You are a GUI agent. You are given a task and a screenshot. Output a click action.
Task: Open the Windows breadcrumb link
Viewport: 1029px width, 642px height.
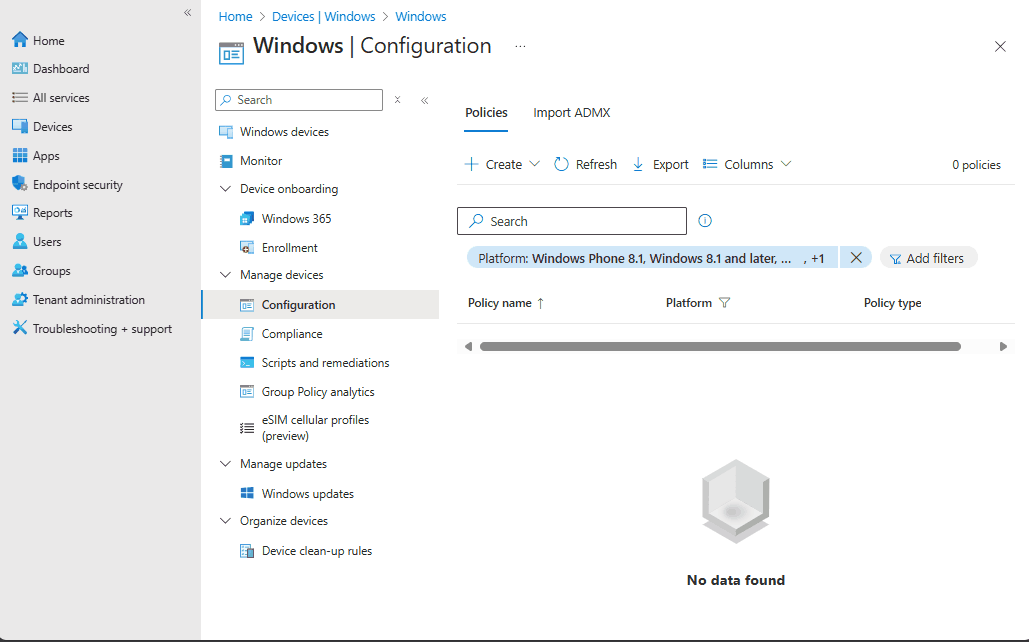click(x=421, y=16)
